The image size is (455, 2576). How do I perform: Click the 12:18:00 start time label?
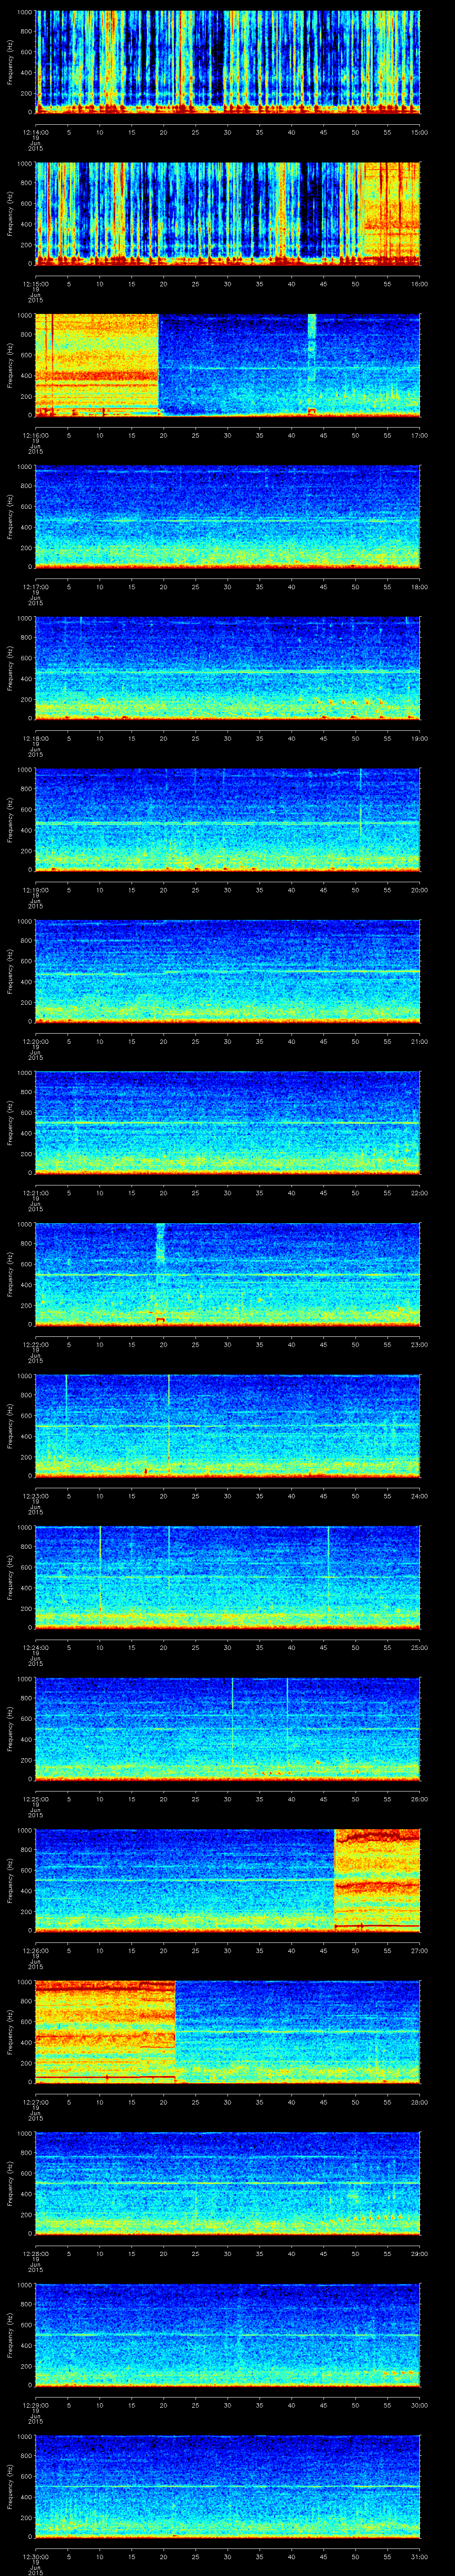35,739
